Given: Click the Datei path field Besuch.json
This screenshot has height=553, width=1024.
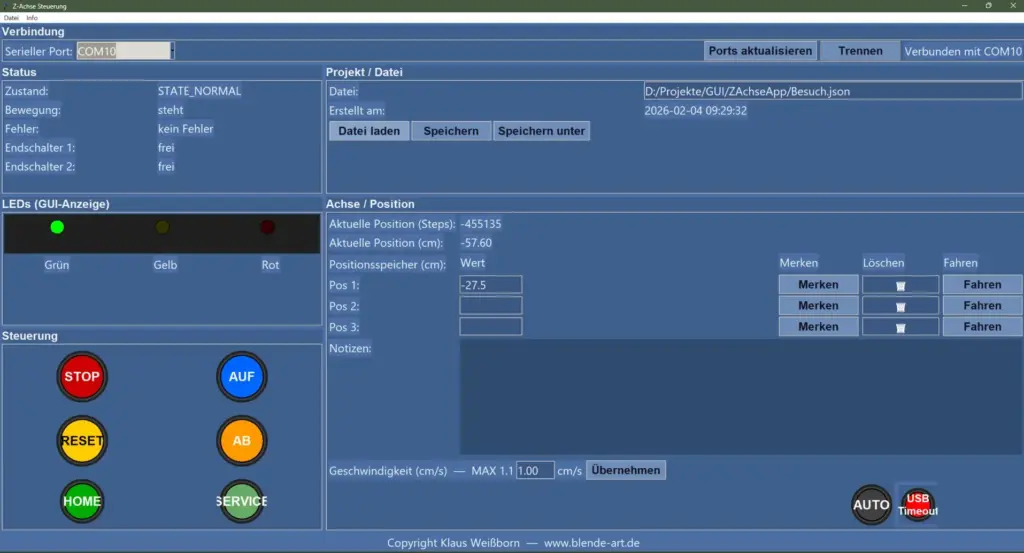Looking at the screenshot, I should [833, 91].
